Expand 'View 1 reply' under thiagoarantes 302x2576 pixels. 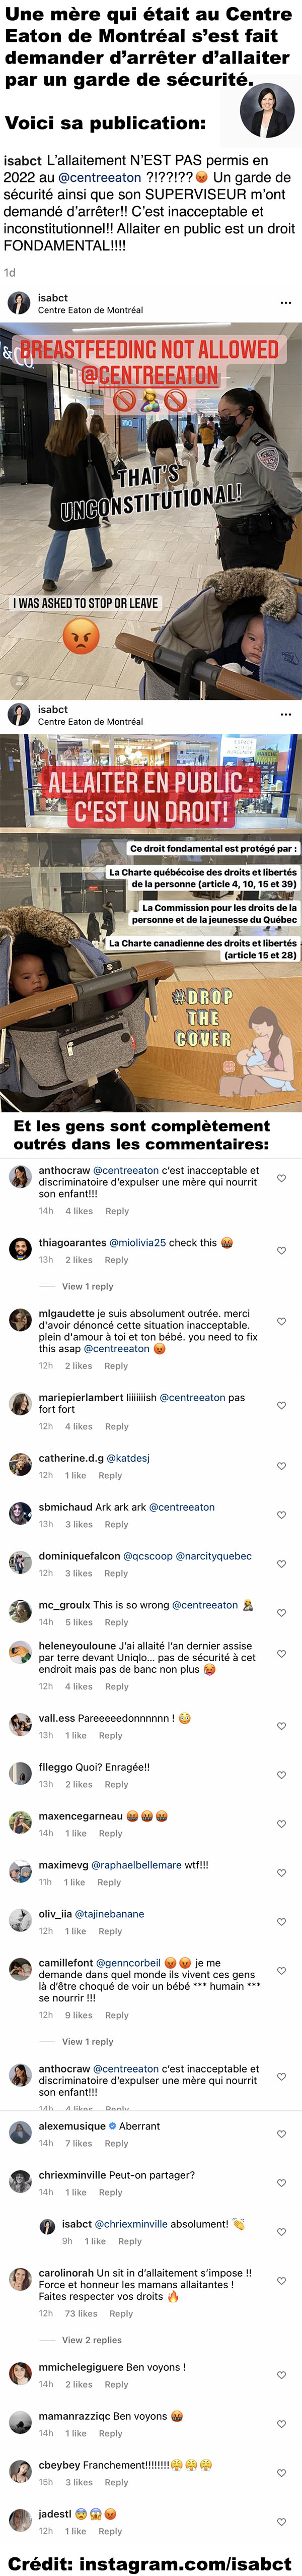point(88,1286)
